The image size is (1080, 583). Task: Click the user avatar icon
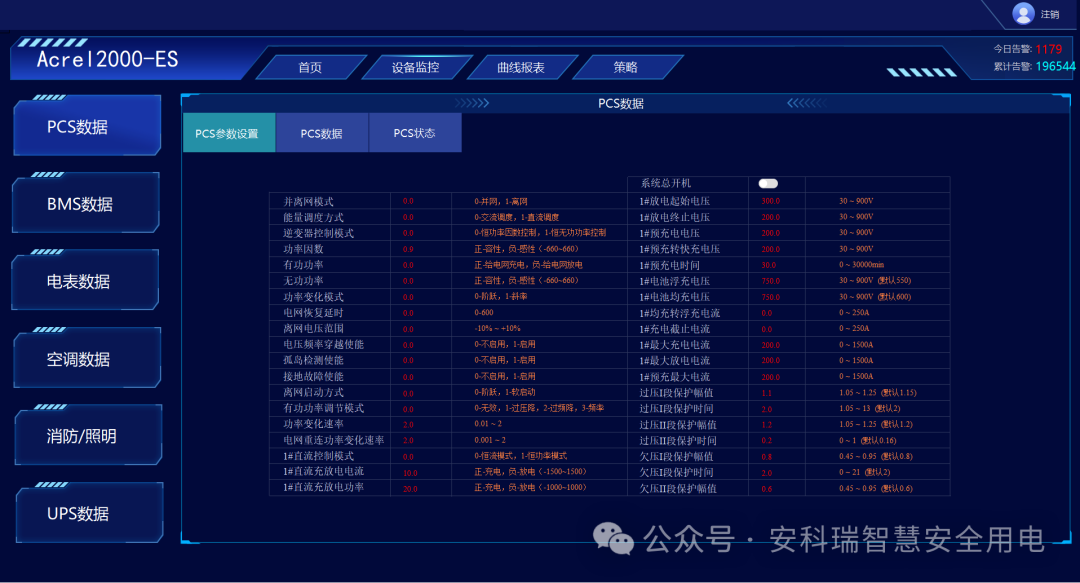(x=1023, y=13)
